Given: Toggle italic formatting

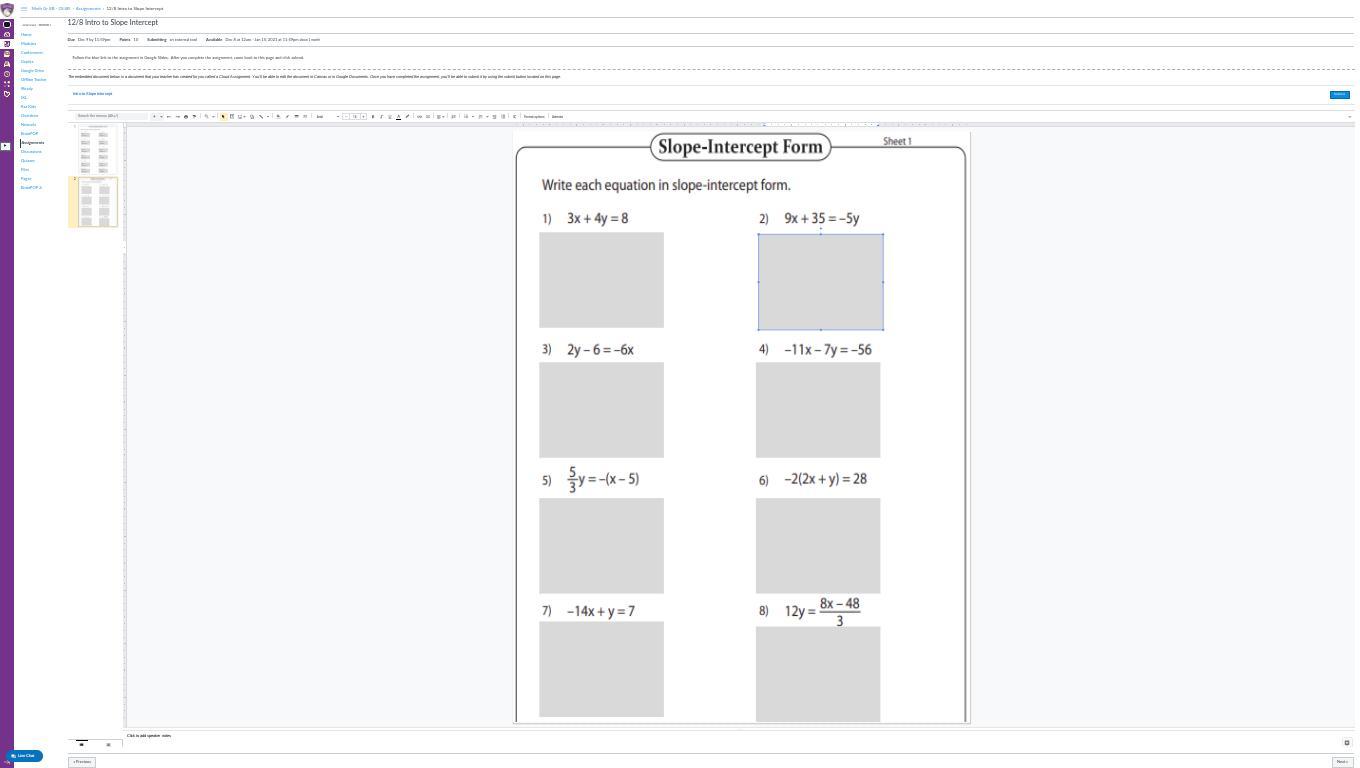Looking at the screenshot, I should 381,116.
